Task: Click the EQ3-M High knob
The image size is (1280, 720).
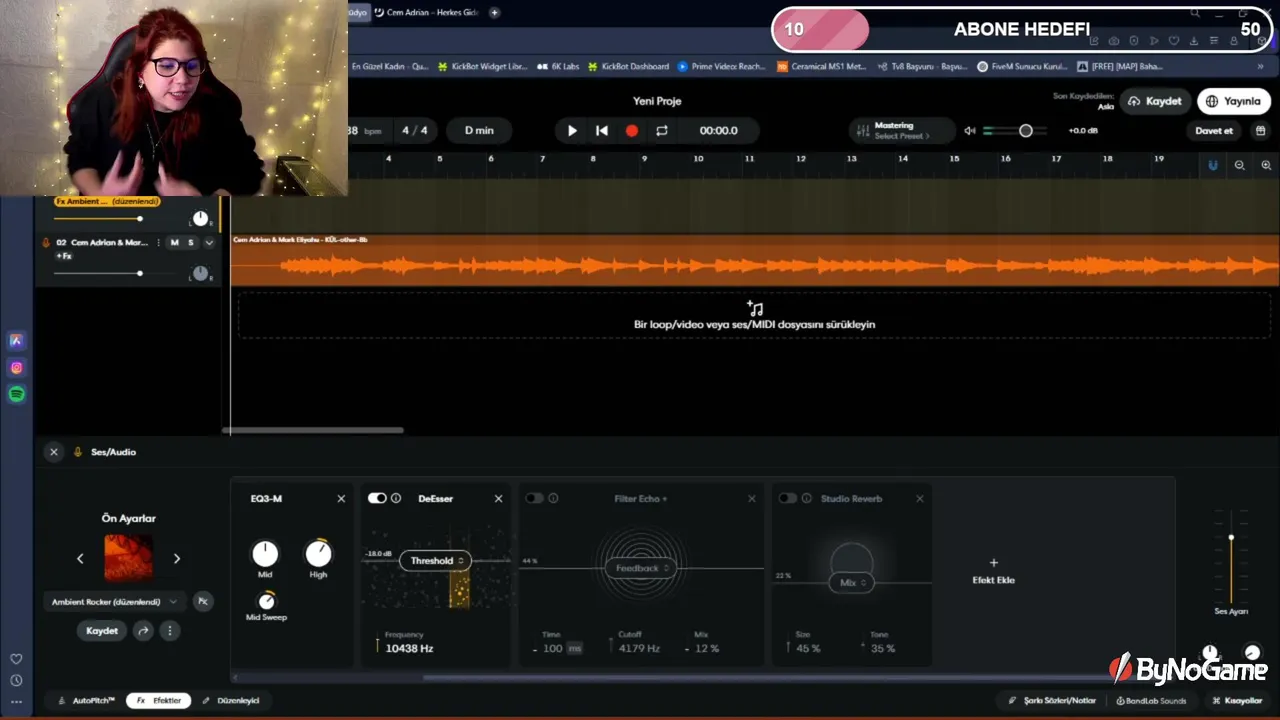Action: coord(318,553)
